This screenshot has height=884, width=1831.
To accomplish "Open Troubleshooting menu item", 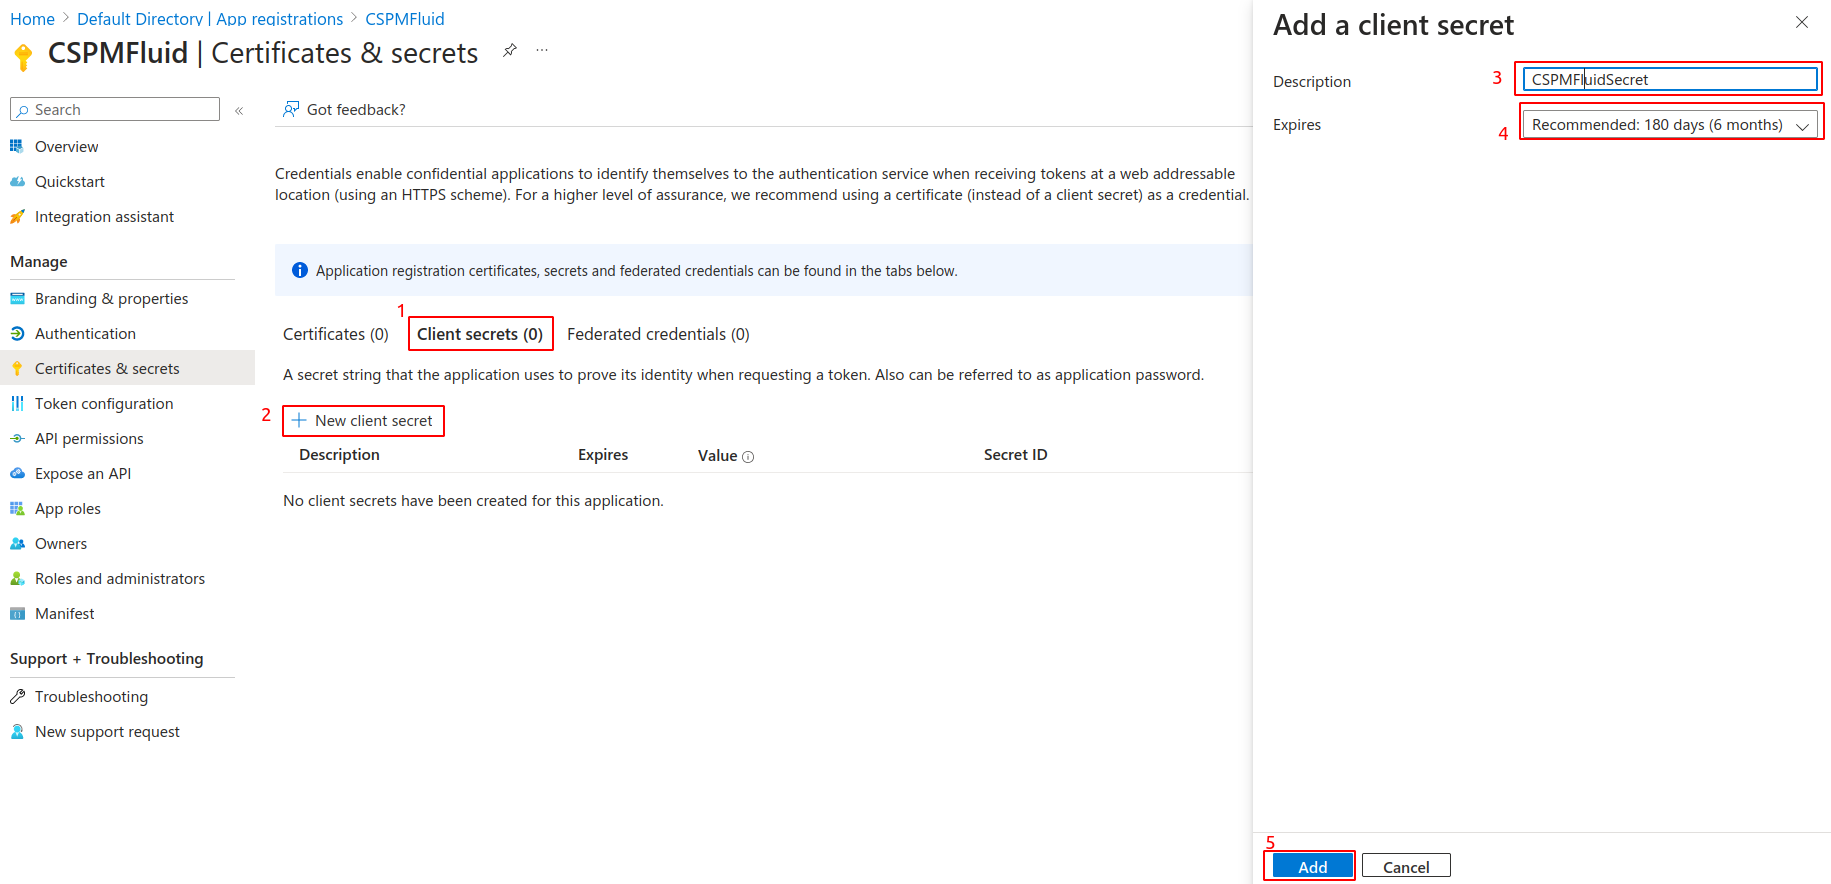I will [x=91, y=696].
